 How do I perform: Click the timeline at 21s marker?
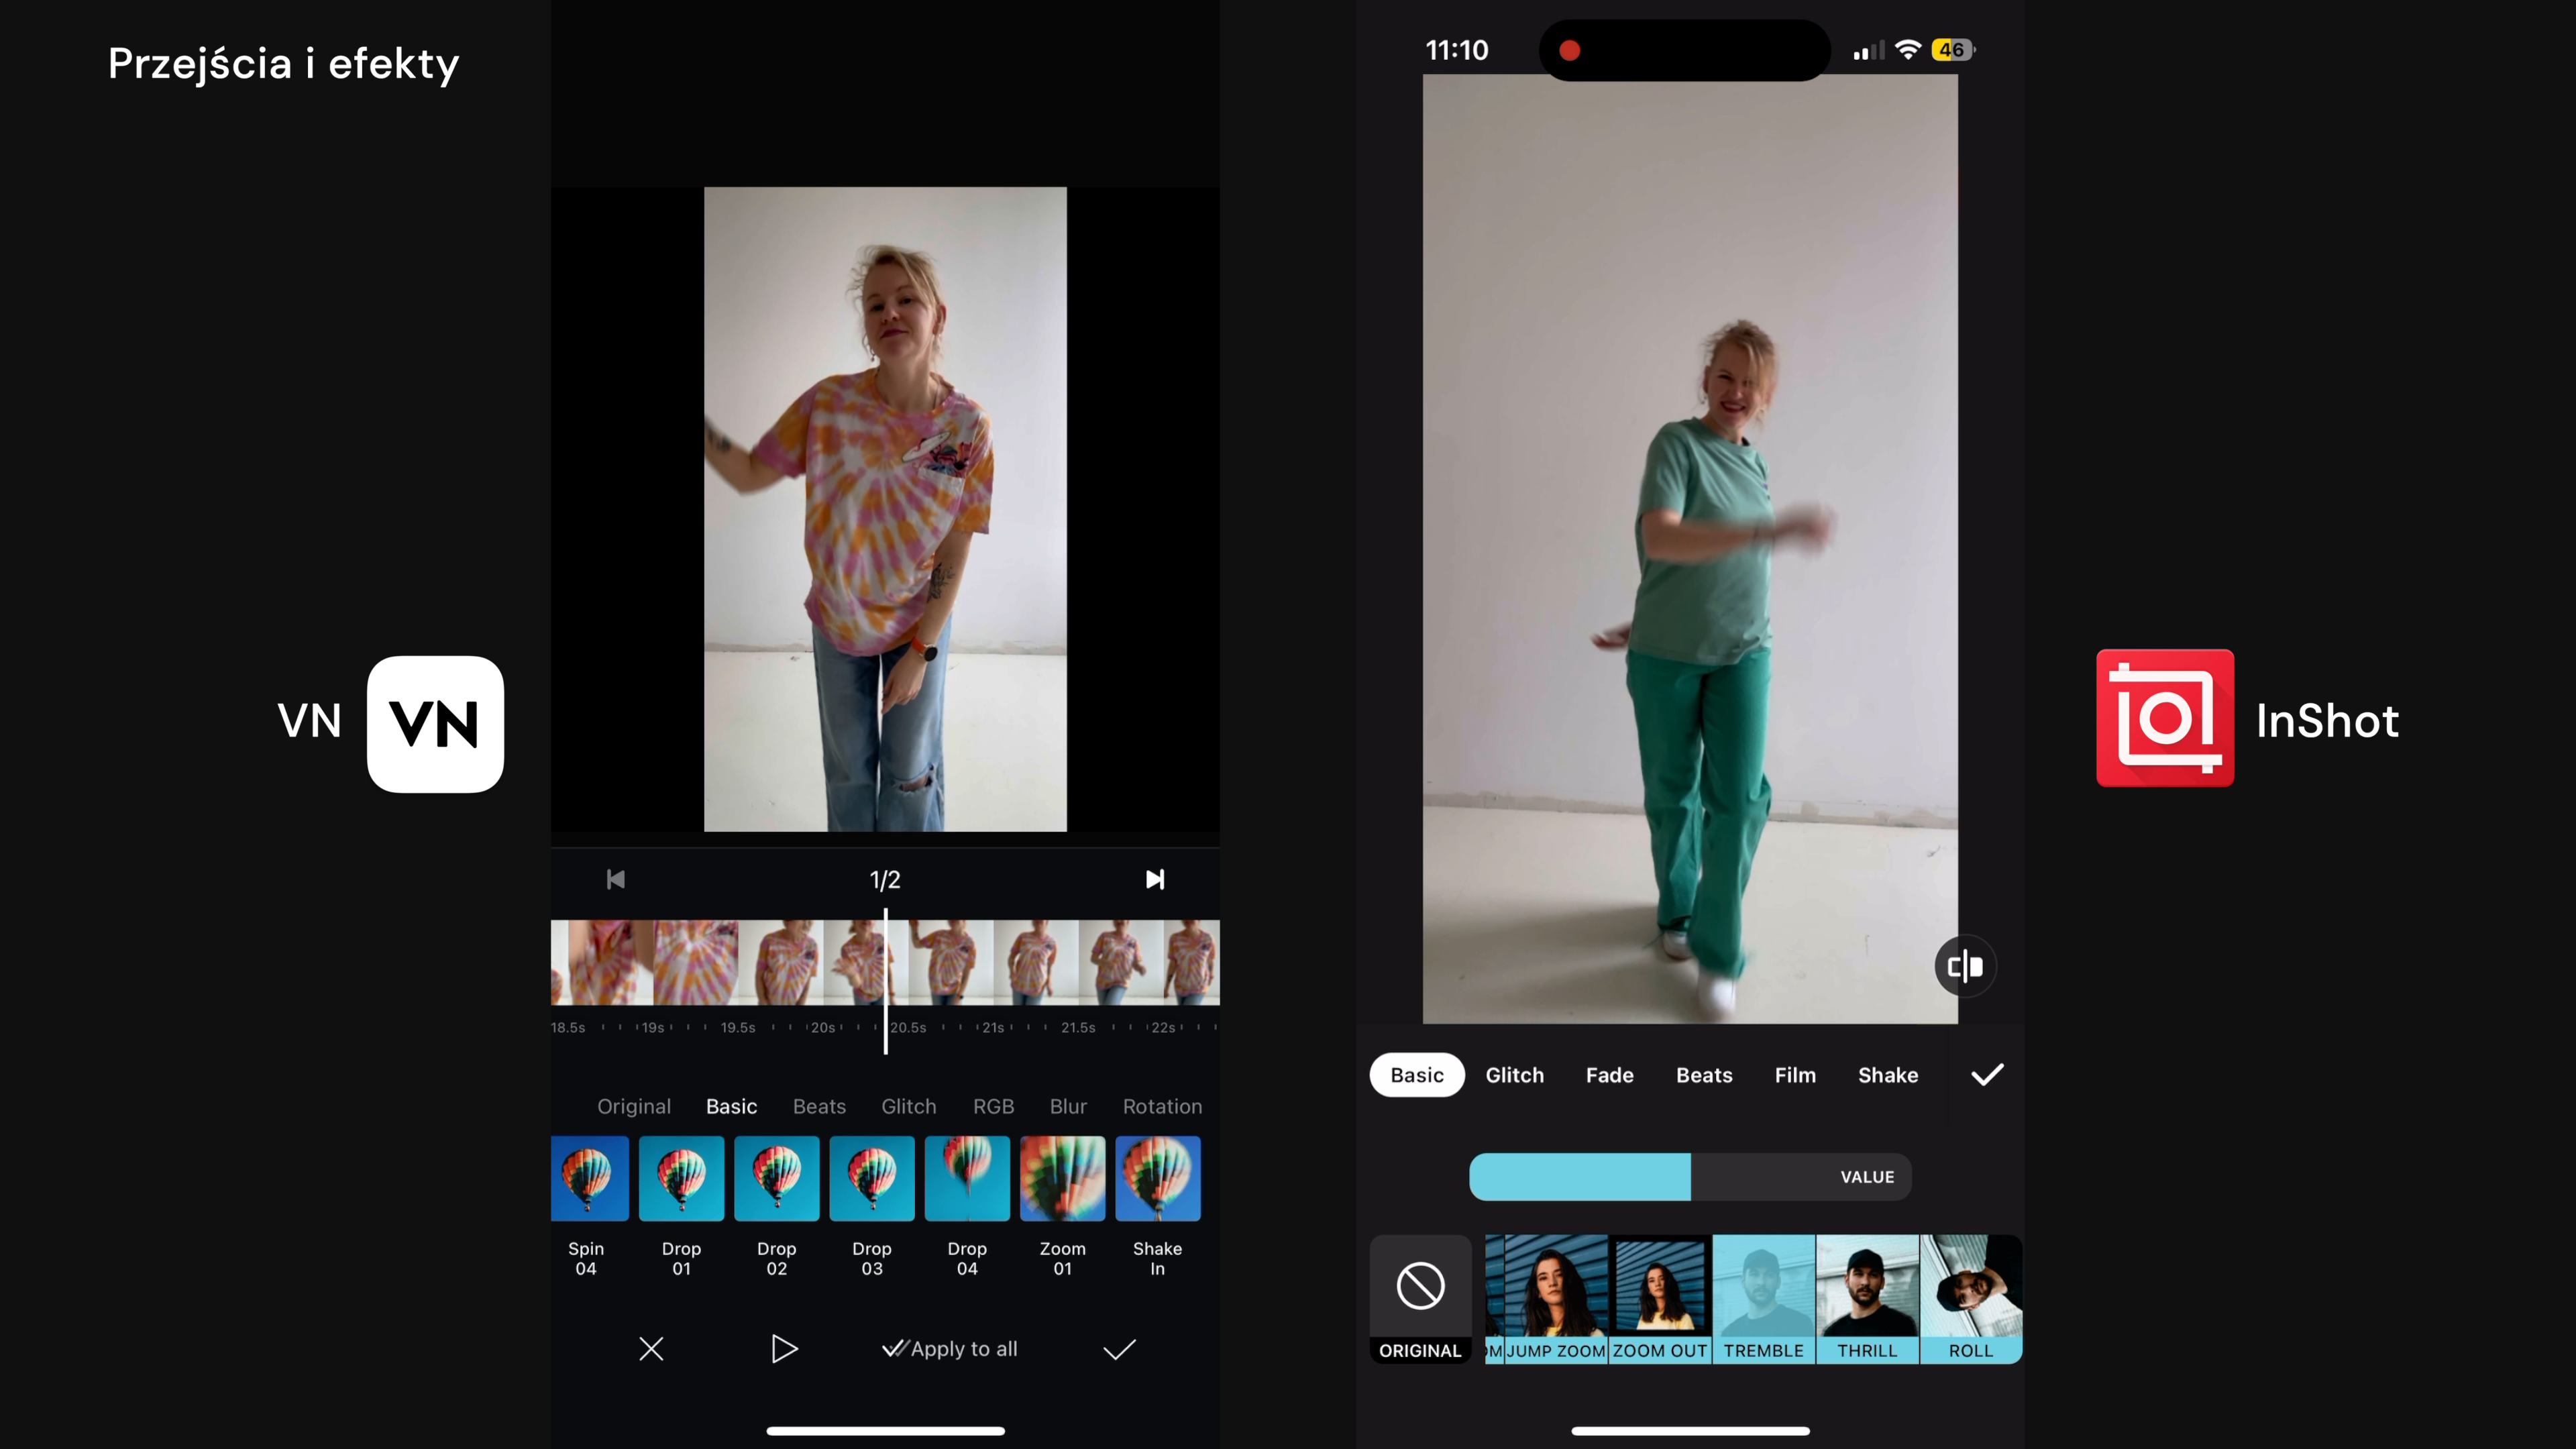click(993, 1027)
